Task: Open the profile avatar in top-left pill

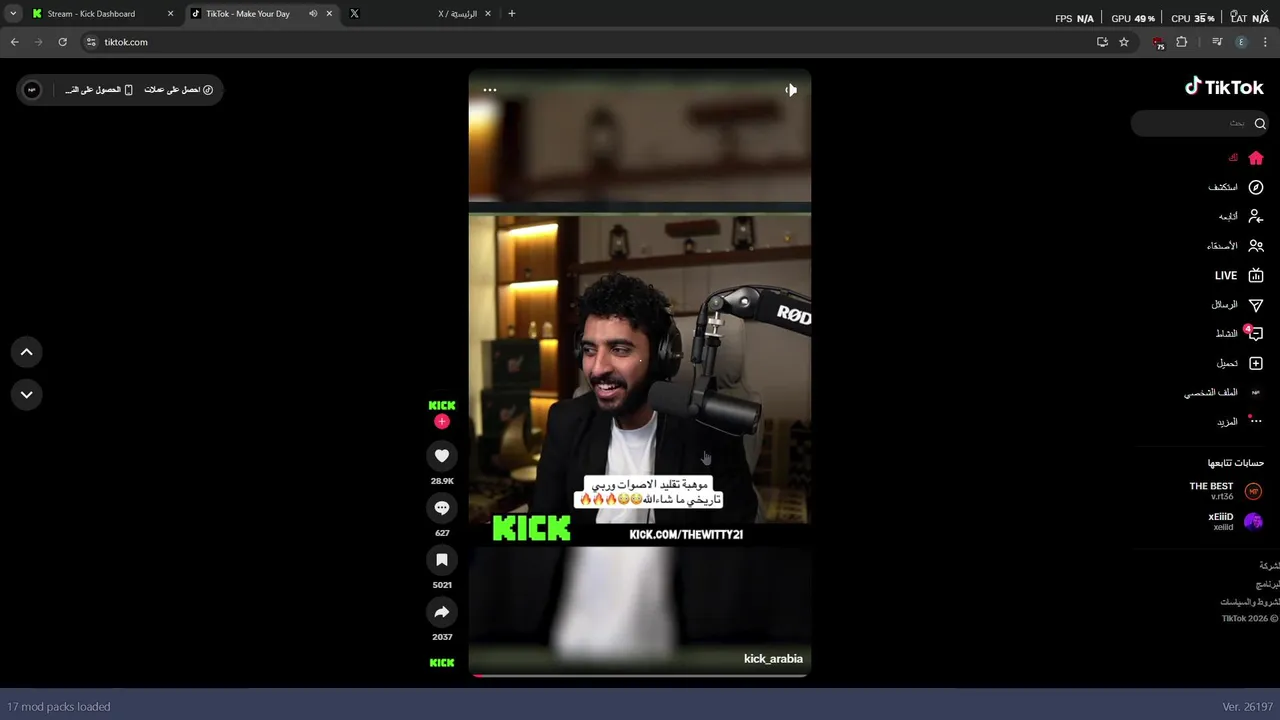Action: [x=32, y=90]
